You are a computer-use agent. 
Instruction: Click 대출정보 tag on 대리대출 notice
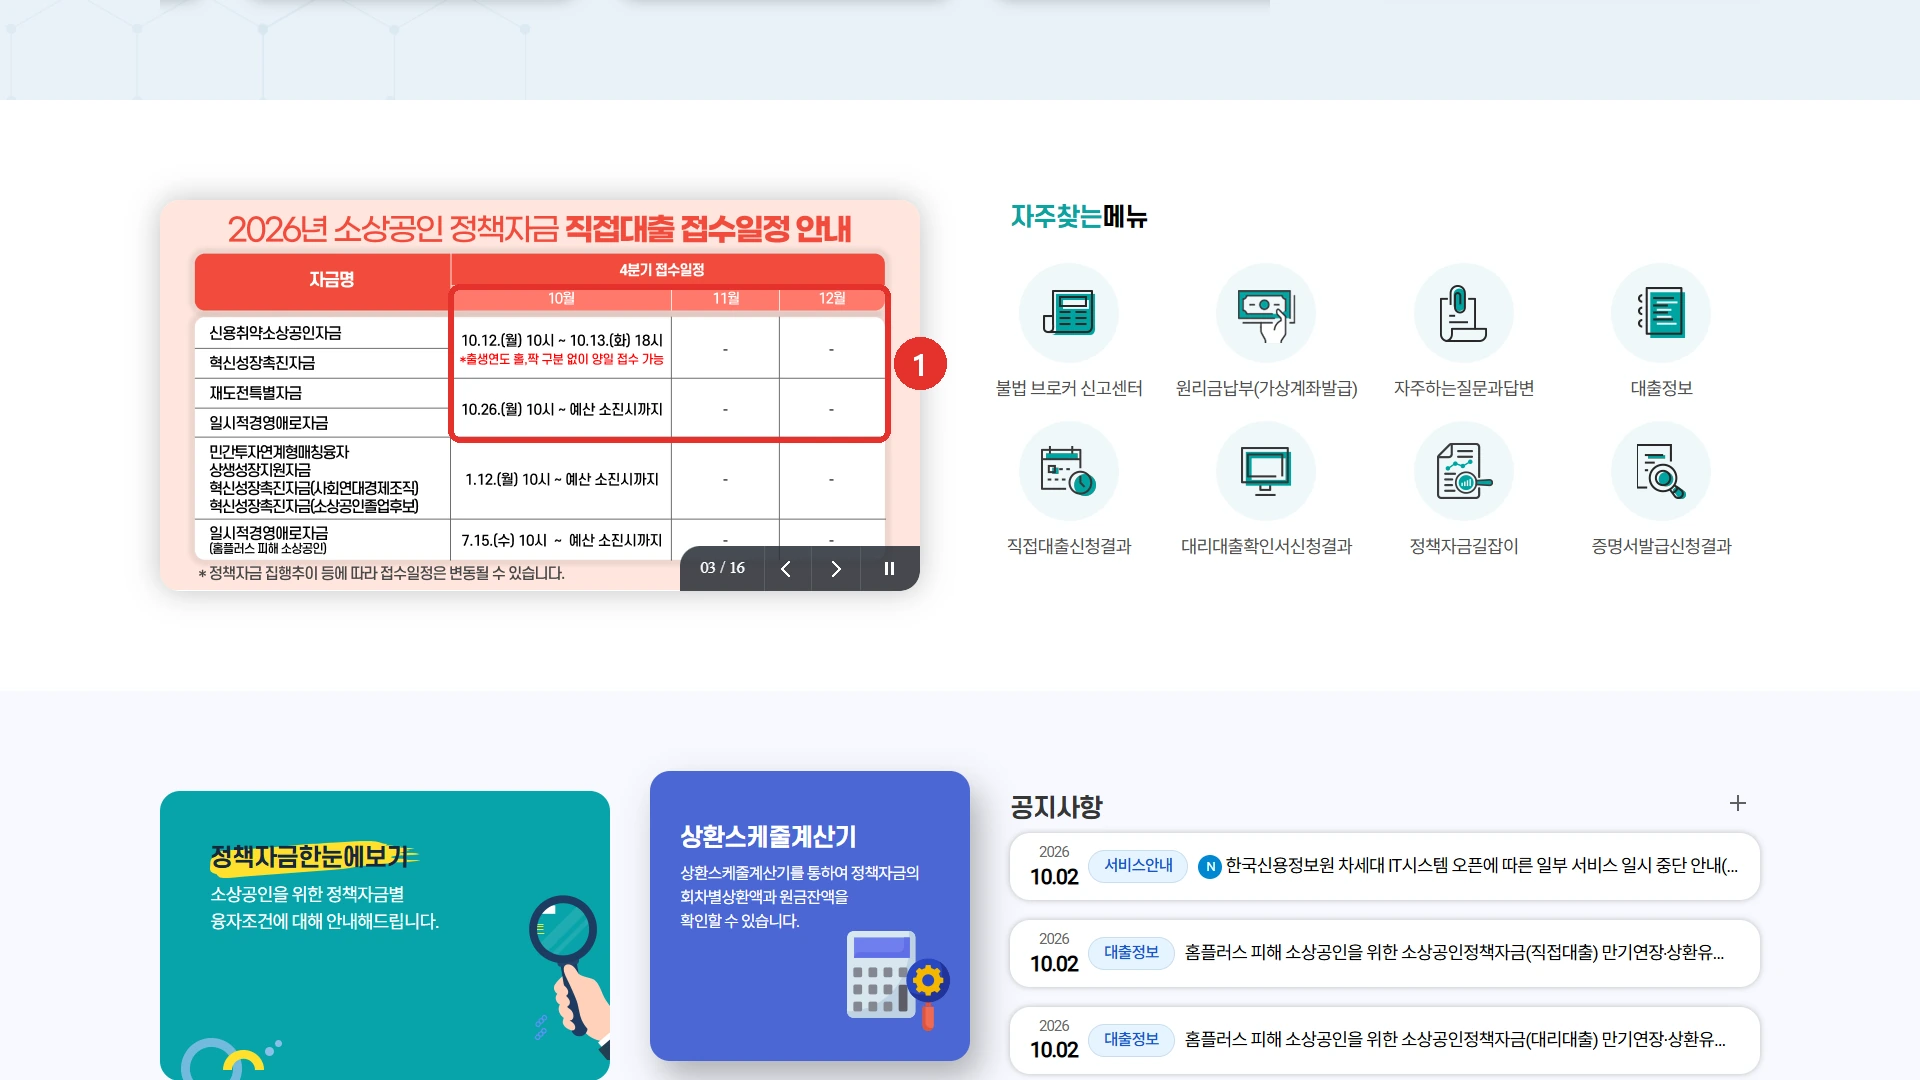click(1131, 1040)
